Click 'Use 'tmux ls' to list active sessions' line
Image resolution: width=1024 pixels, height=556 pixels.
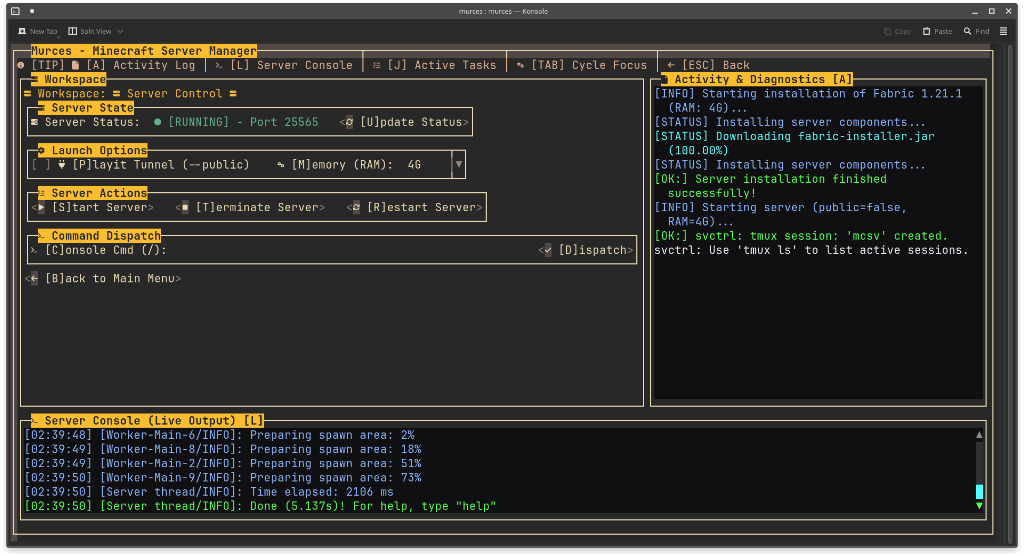811,250
